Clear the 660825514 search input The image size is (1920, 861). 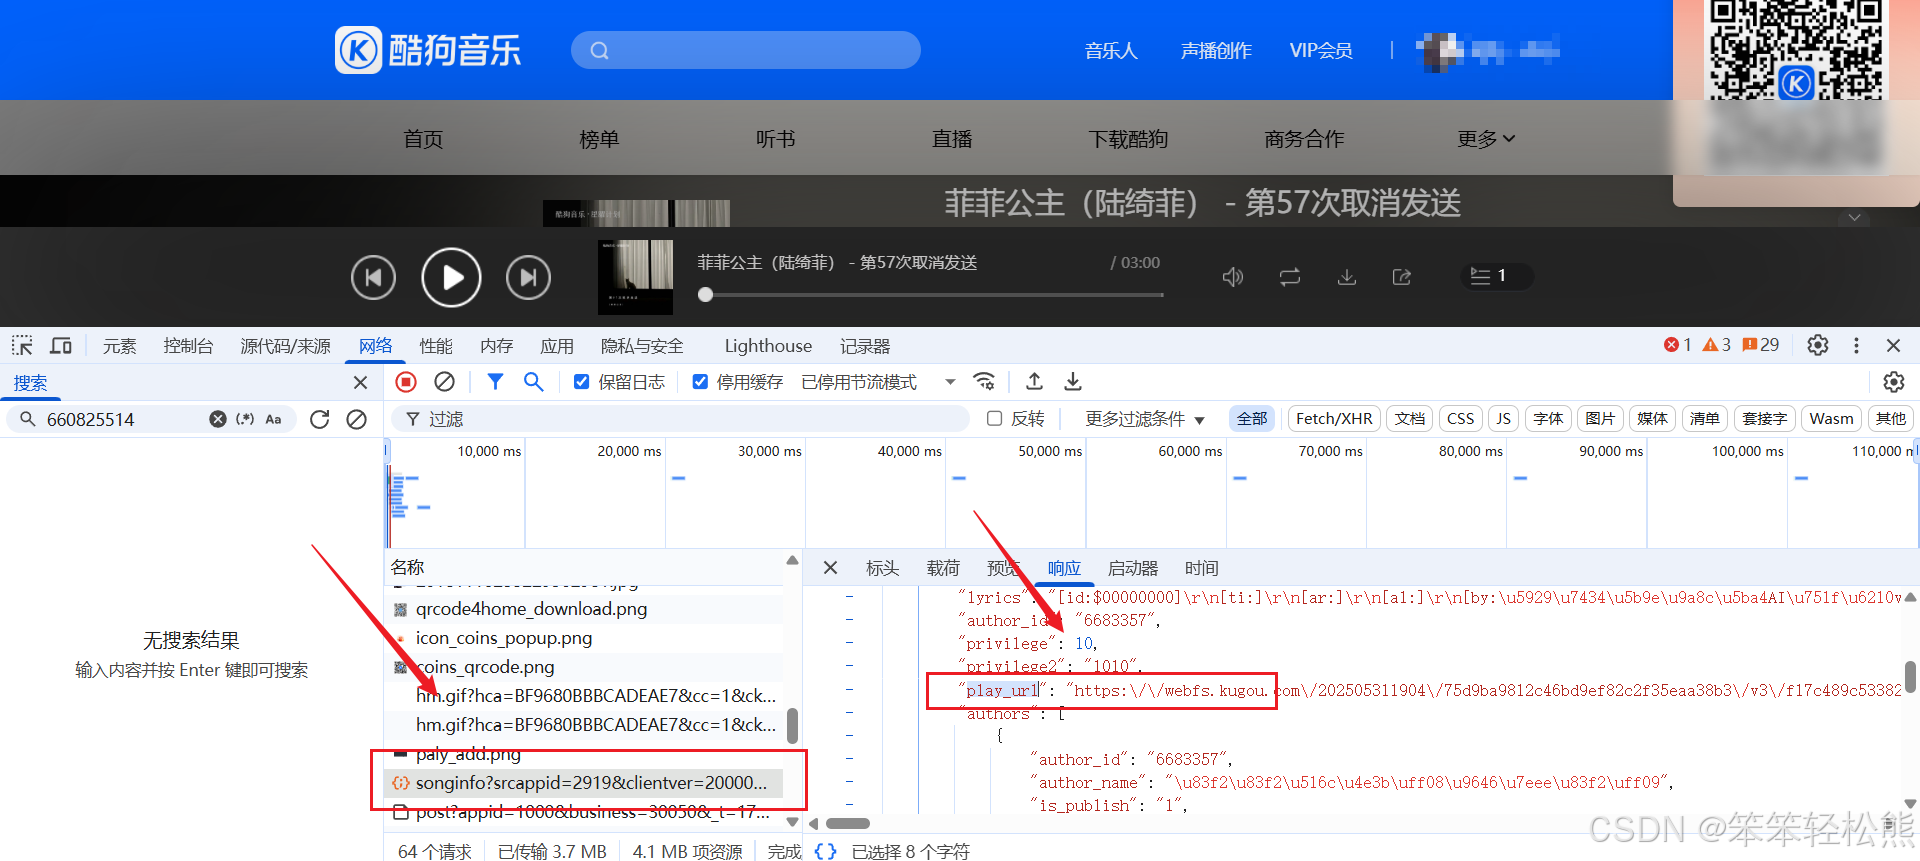click(217, 419)
